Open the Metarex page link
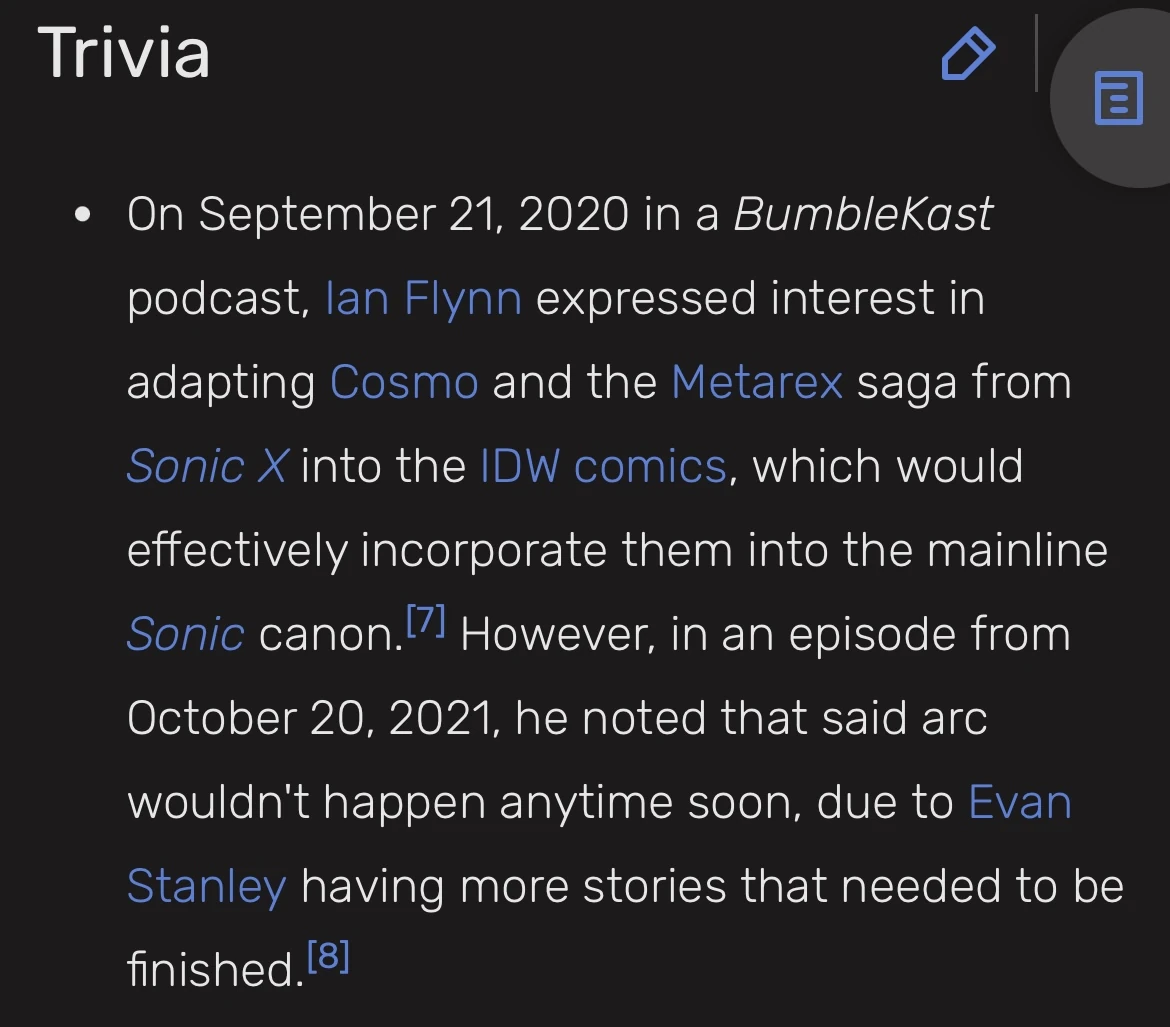 (757, 381)
